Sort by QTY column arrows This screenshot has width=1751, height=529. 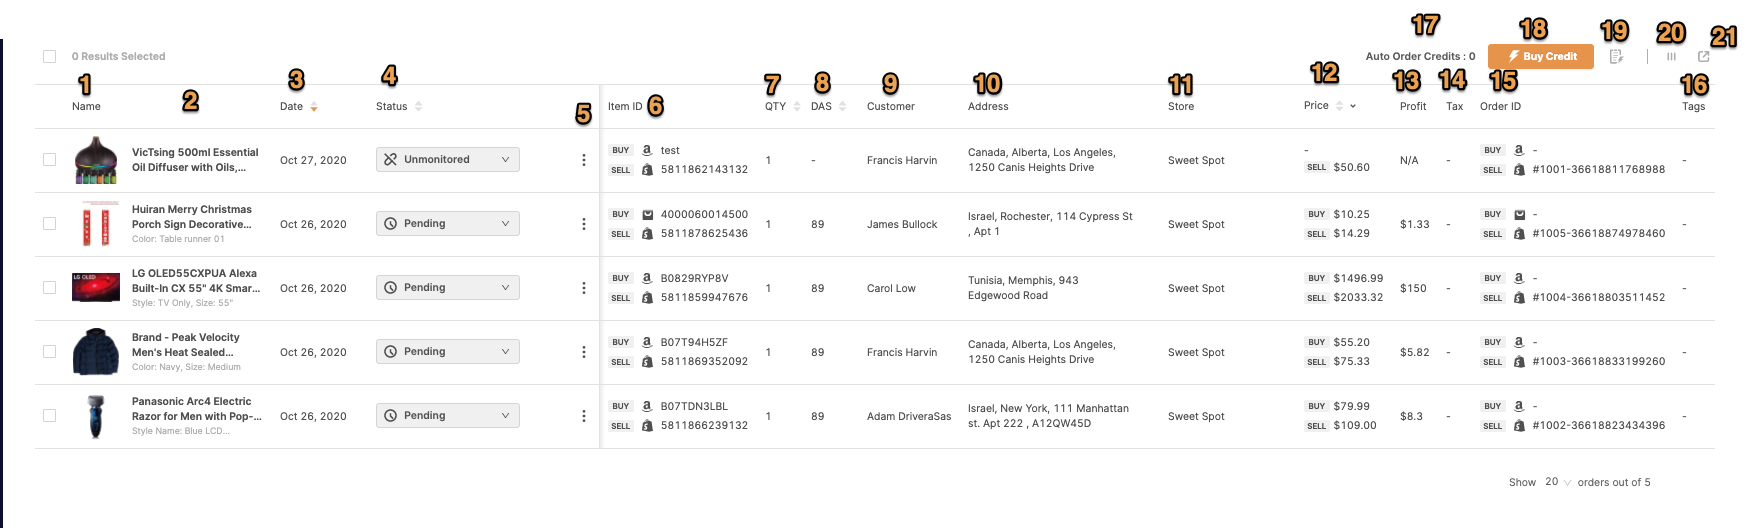pyautogui.click(x=797, y=106)
